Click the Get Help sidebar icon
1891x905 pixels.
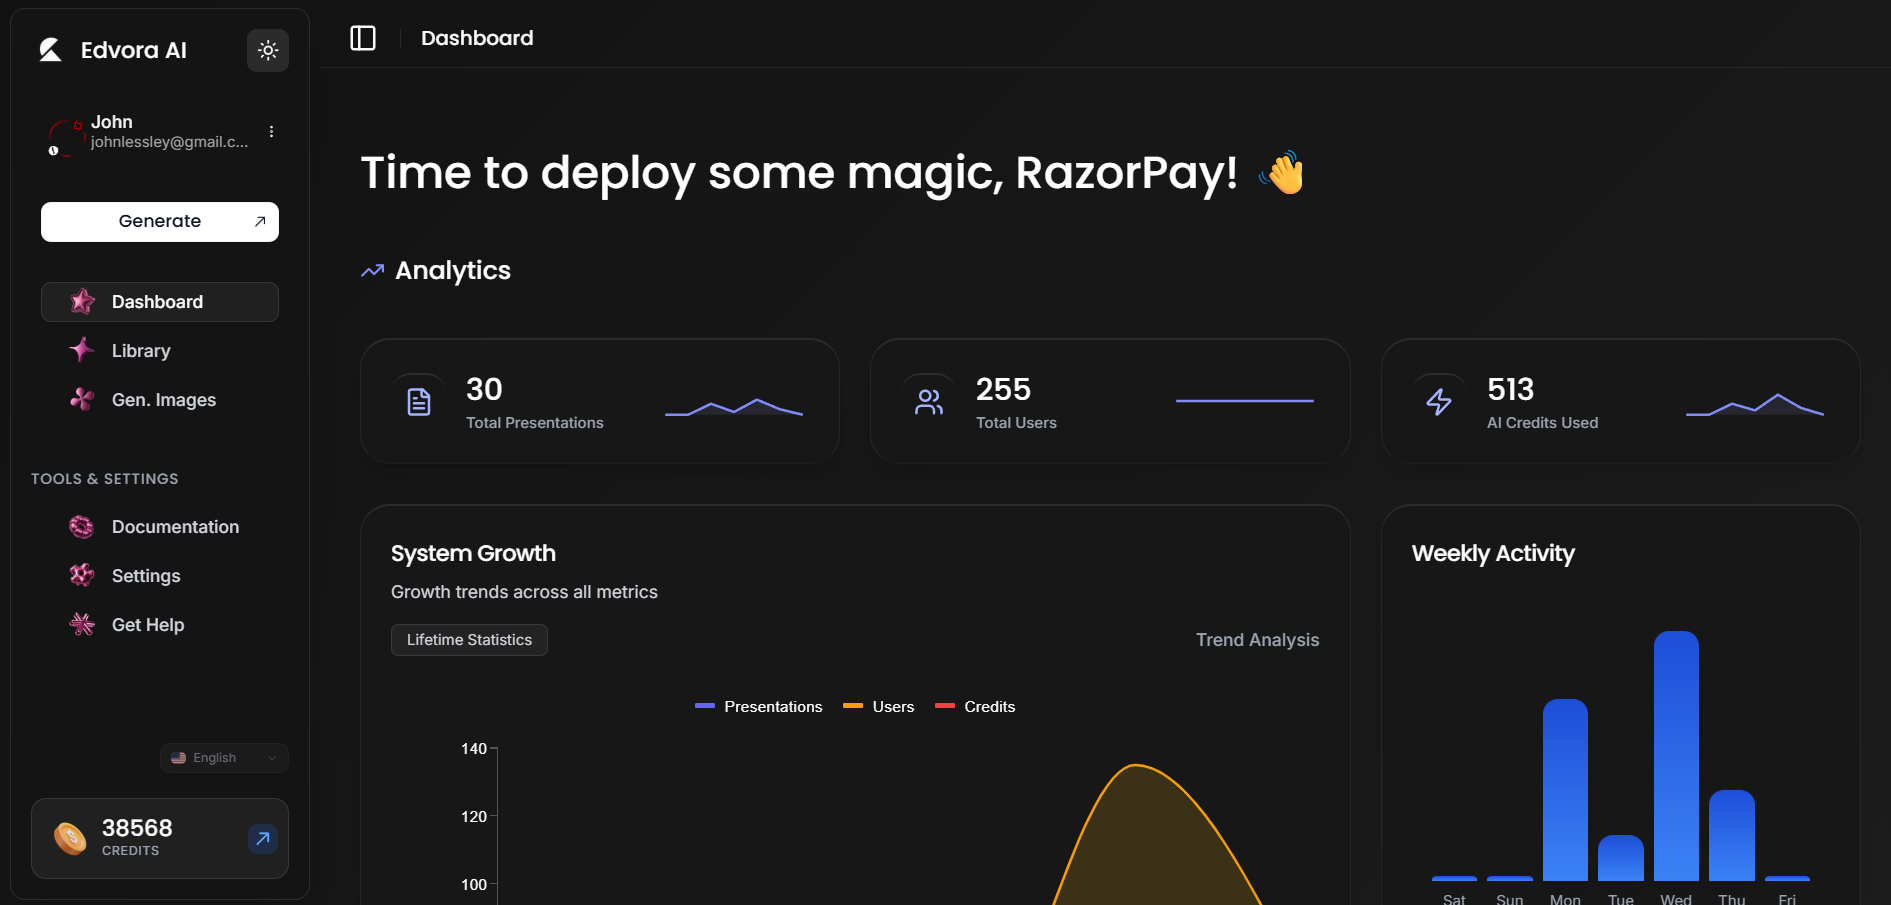(82, 624)
